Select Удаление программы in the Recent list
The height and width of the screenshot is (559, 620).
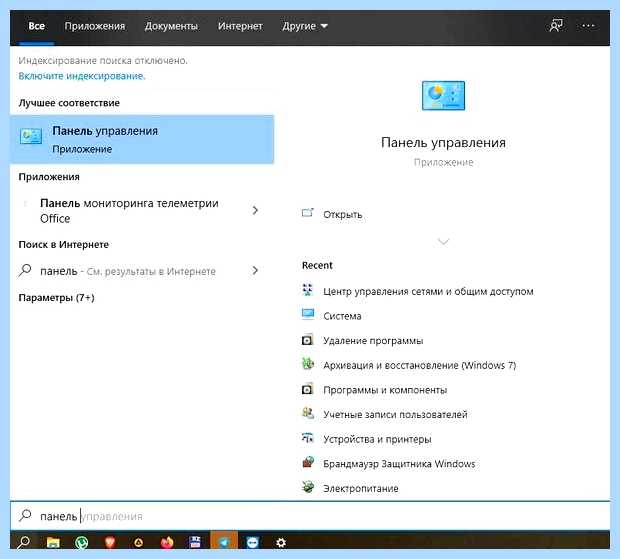pos(373,341)
